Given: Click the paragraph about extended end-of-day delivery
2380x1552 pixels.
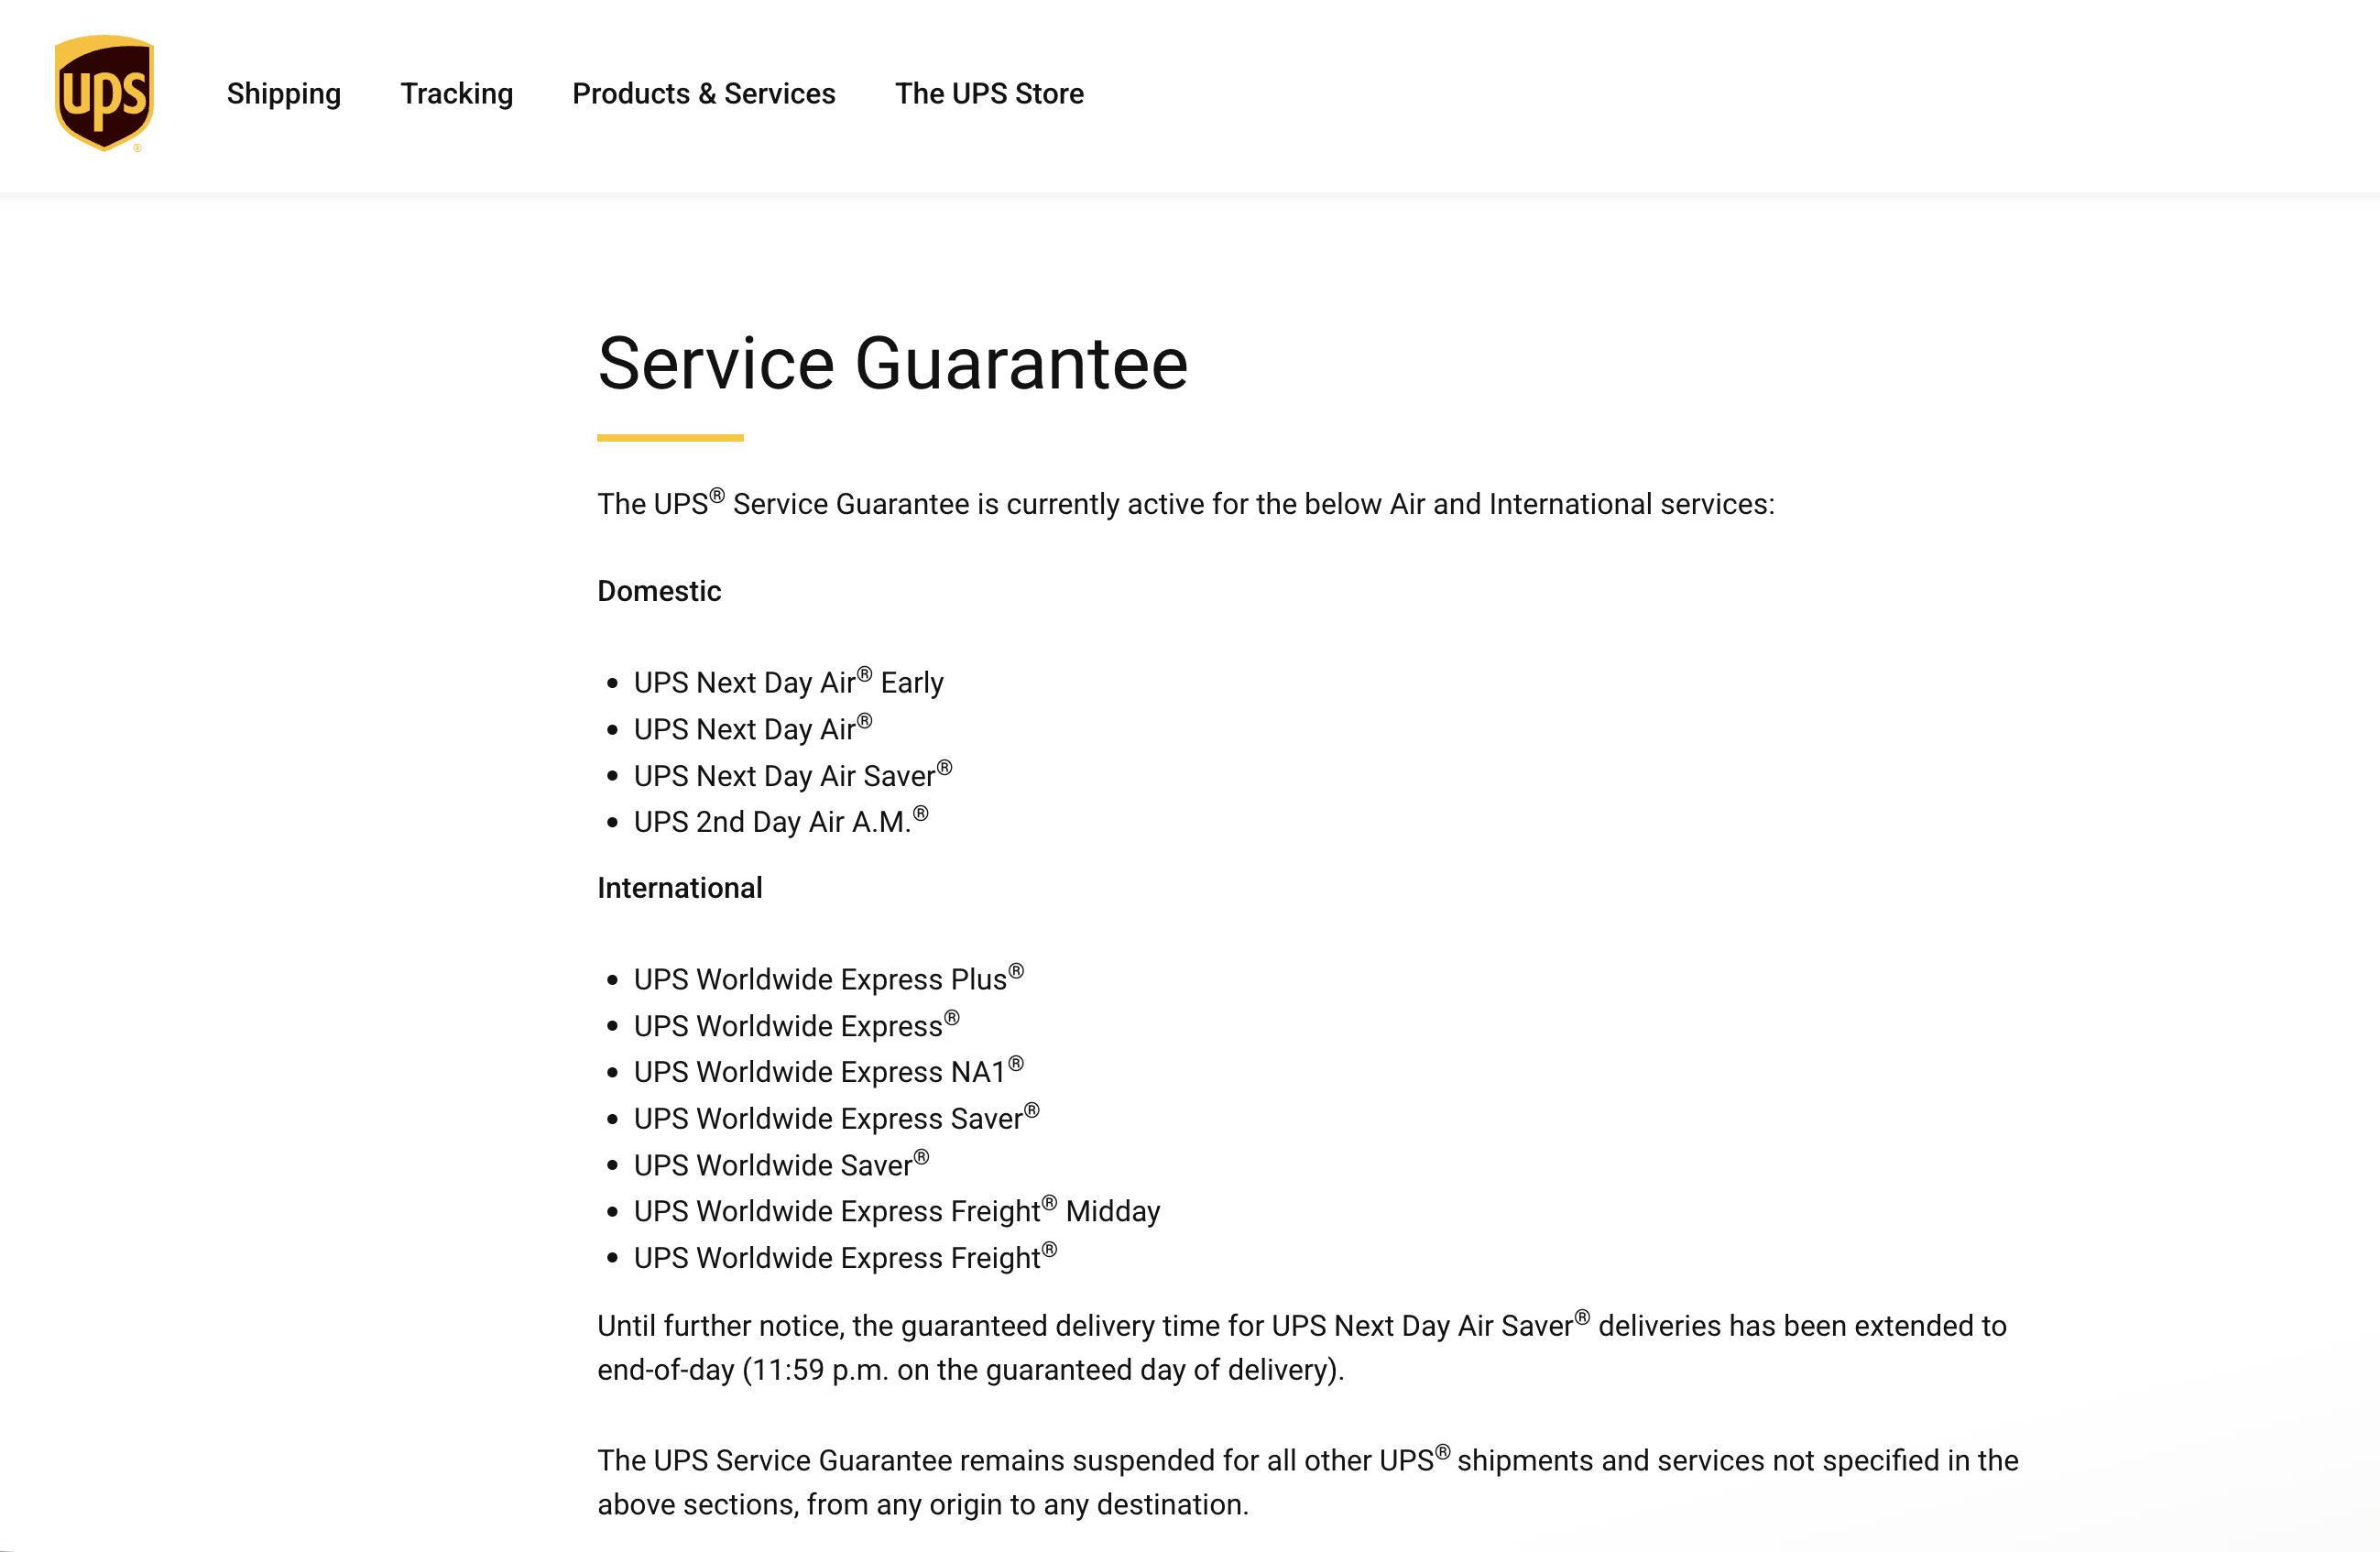Looking at the screenshot, I should [x=1300, y=1347].
